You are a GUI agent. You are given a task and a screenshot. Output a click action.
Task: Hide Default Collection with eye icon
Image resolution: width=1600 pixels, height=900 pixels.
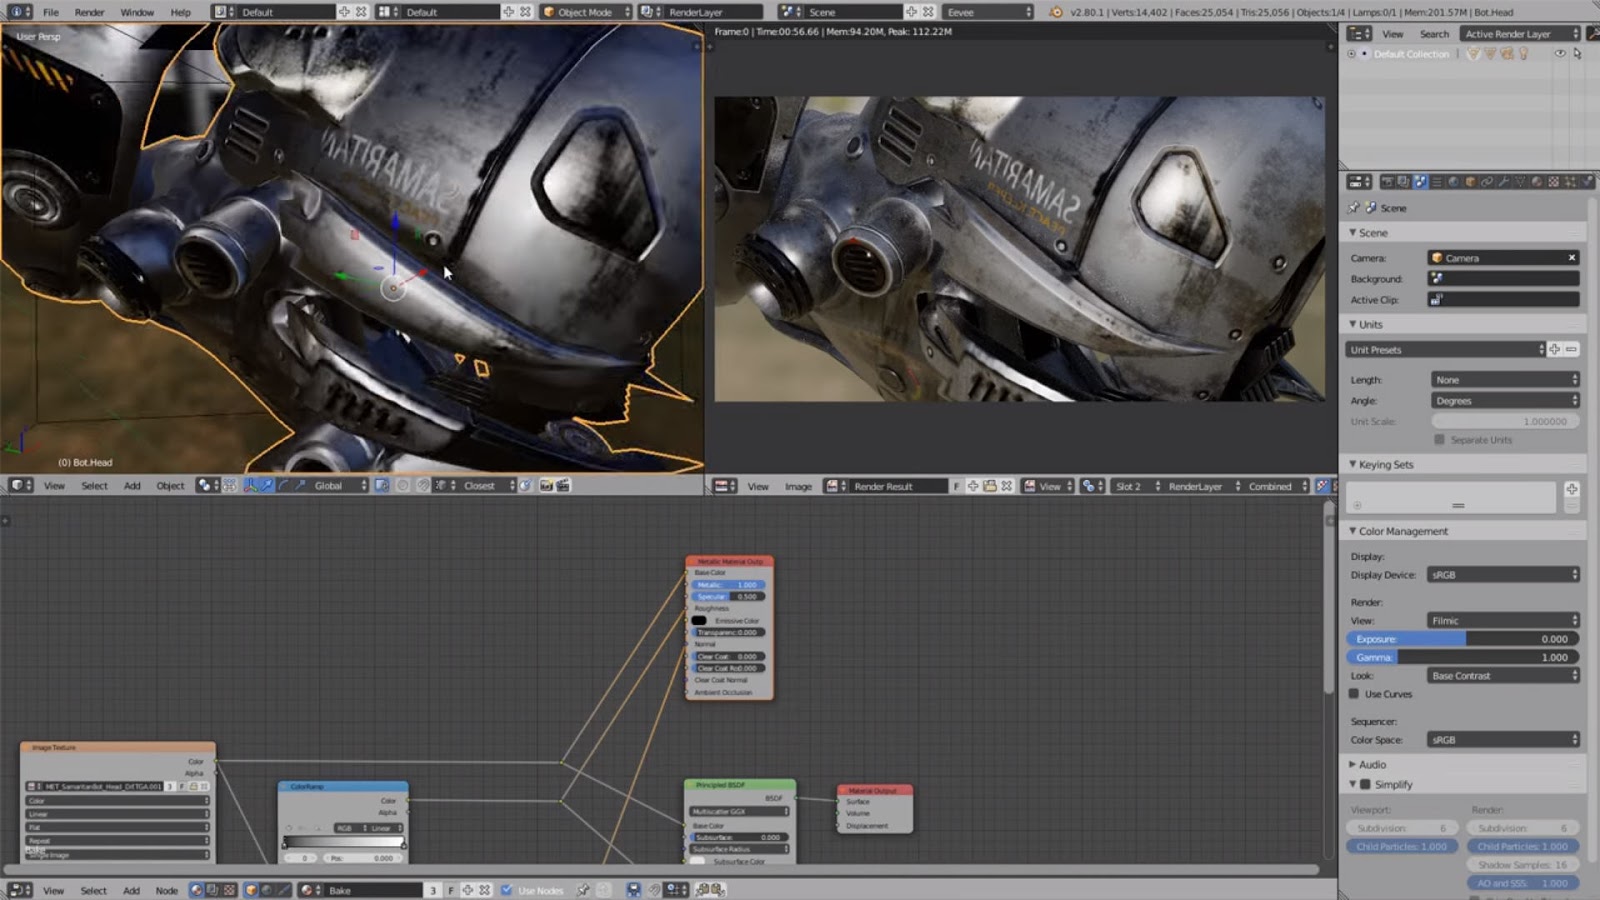1560,54
